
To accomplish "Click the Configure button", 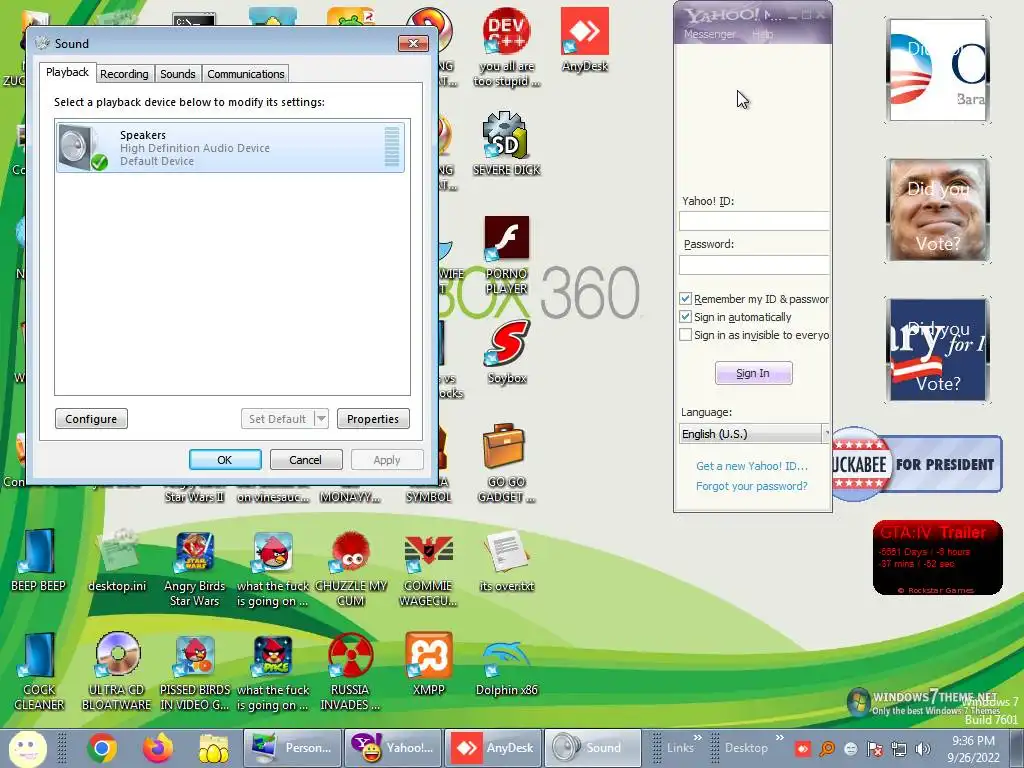I will pos(91,419).
